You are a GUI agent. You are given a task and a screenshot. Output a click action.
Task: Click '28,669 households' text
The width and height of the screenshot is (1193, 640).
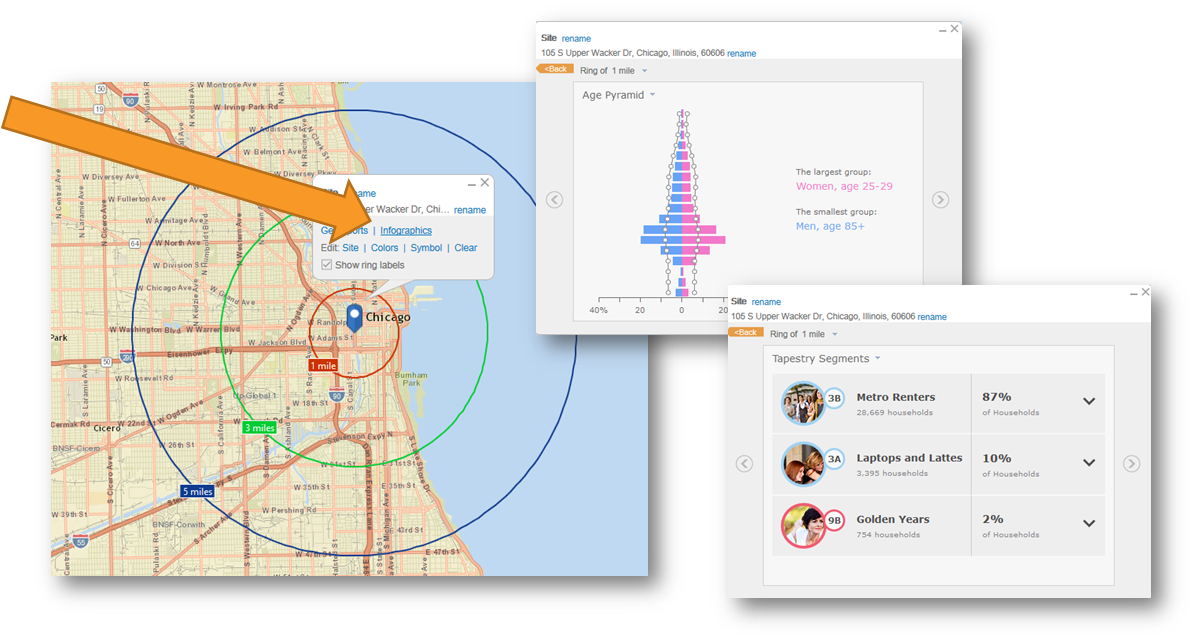894,412
